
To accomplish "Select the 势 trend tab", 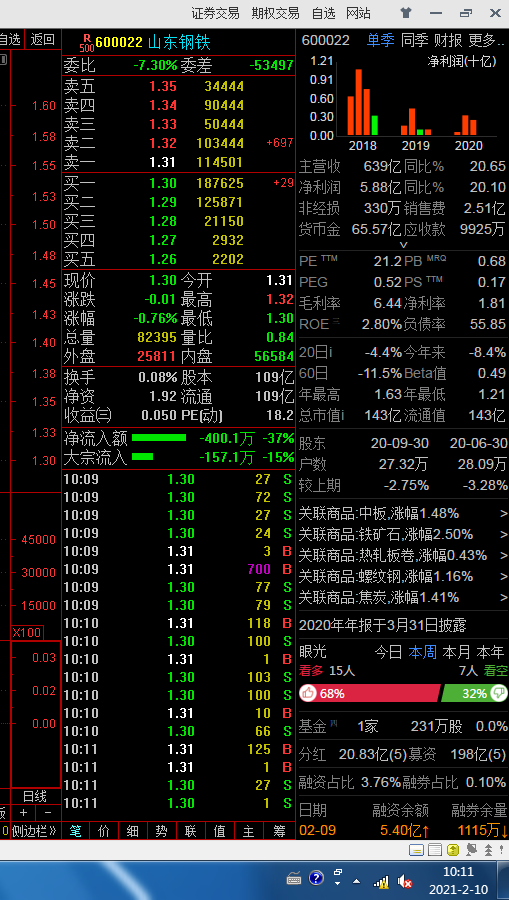I will click(x=162, y=831).
